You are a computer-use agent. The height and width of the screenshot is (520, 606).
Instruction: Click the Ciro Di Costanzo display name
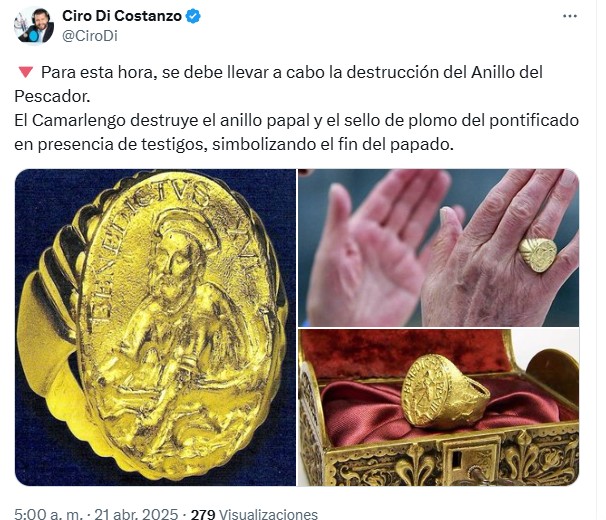tap(122, 16)
